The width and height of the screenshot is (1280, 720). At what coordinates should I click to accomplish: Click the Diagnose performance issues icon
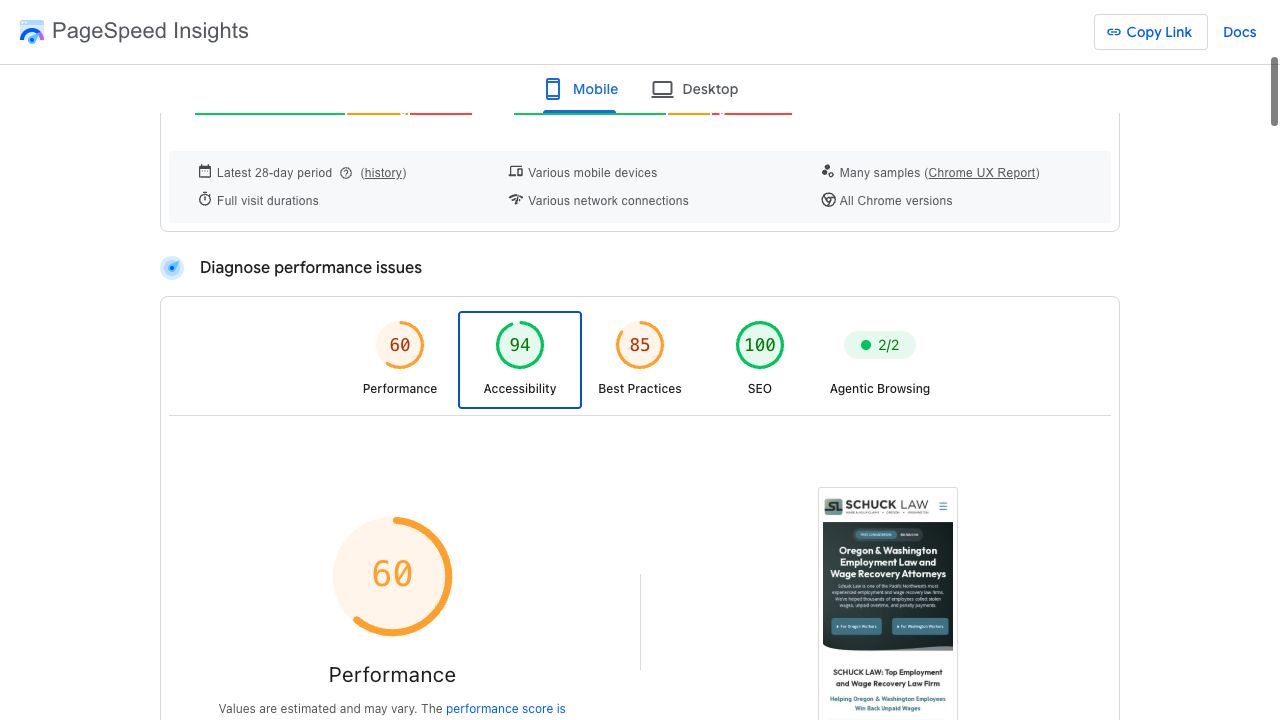172,268
